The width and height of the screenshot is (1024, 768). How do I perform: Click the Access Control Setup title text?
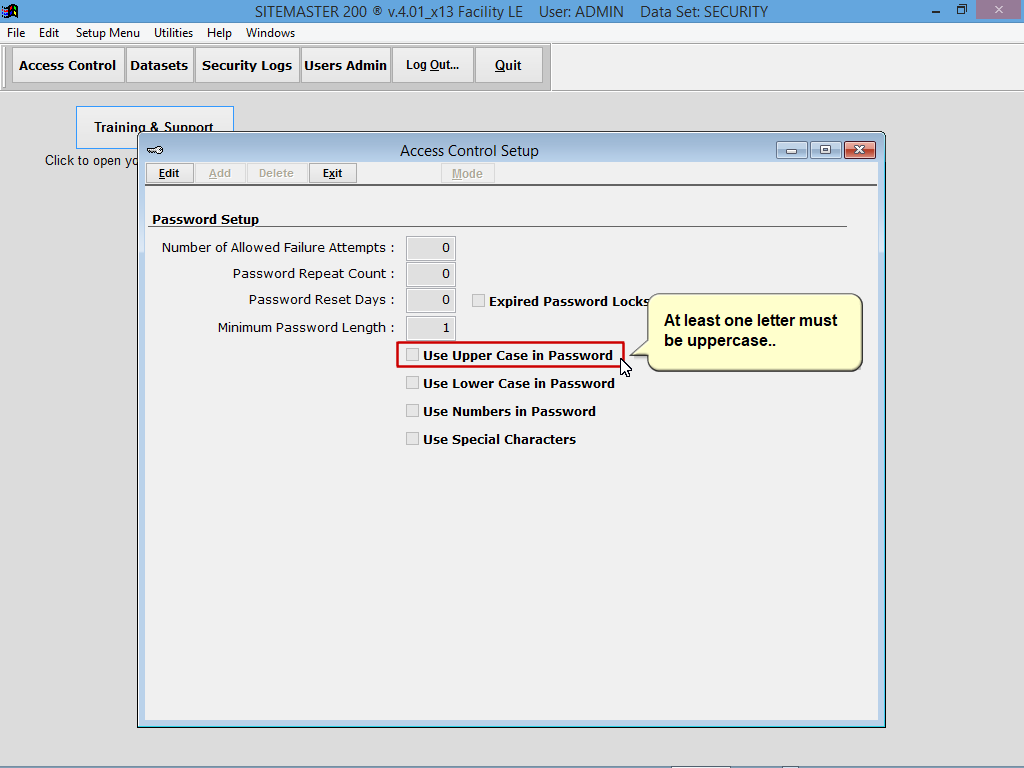(x=470, y=151)
